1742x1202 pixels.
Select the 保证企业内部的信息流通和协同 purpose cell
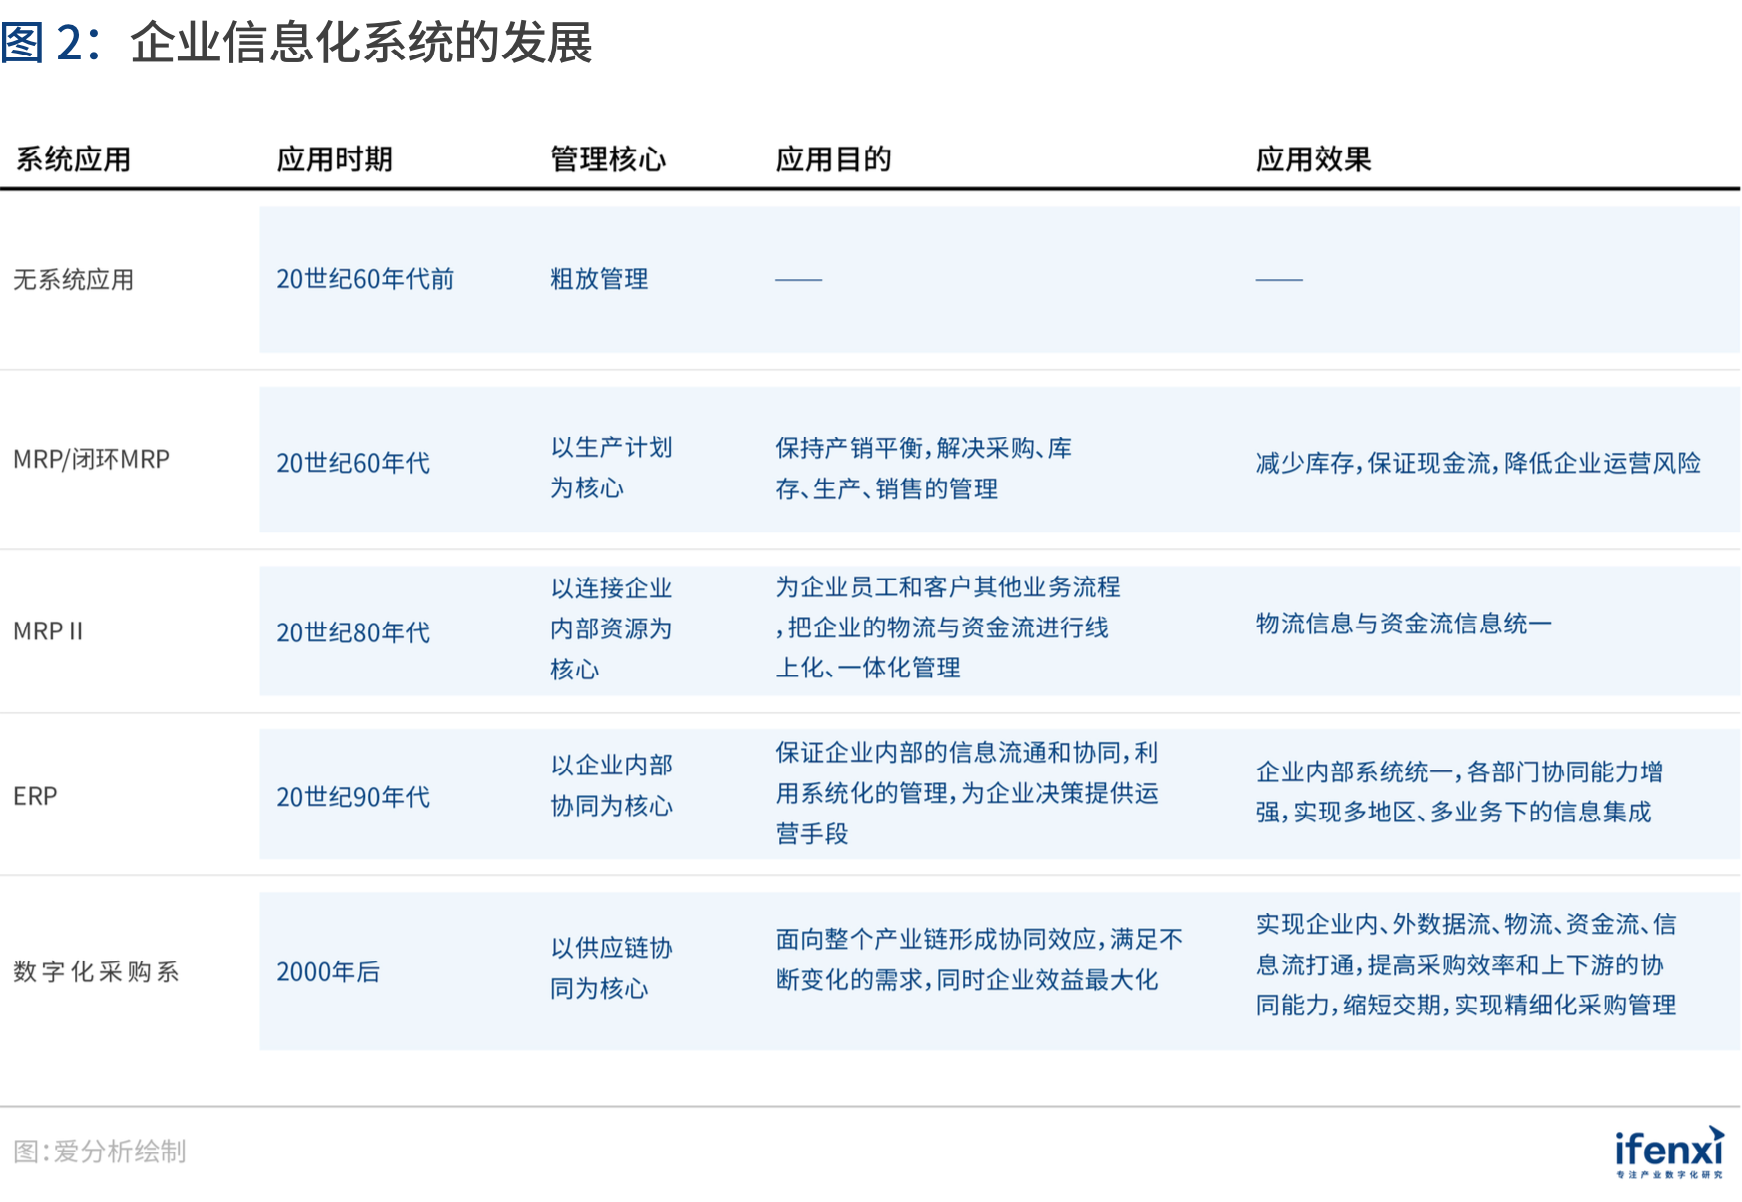(x=967, y=793)
